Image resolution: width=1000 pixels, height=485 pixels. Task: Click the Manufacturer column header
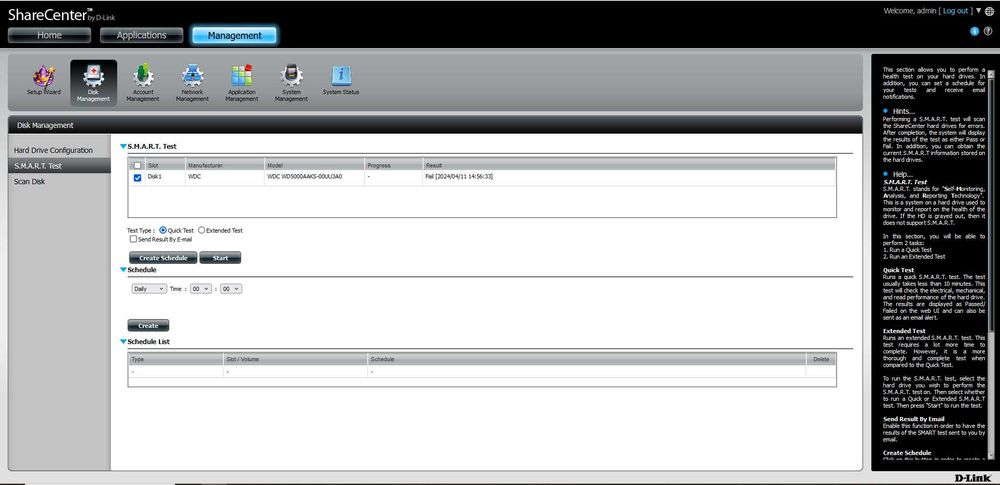coord(224,165)
